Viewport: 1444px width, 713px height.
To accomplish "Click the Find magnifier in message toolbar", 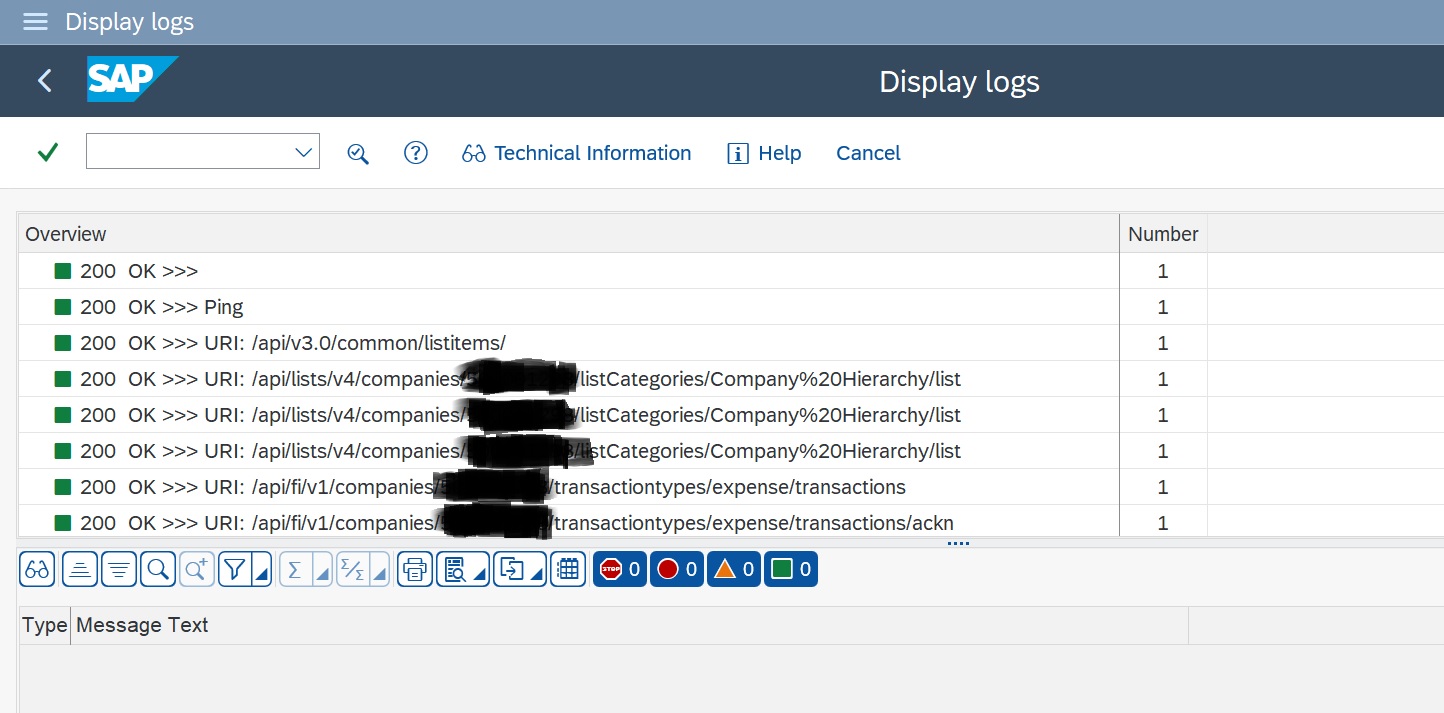I will pos(157,570).
